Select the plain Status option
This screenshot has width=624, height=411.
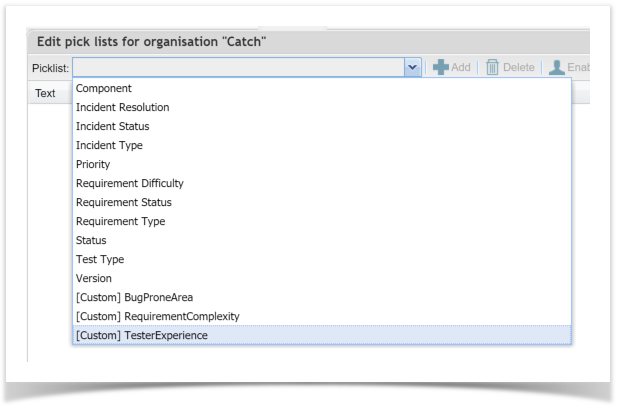(92, 240)
